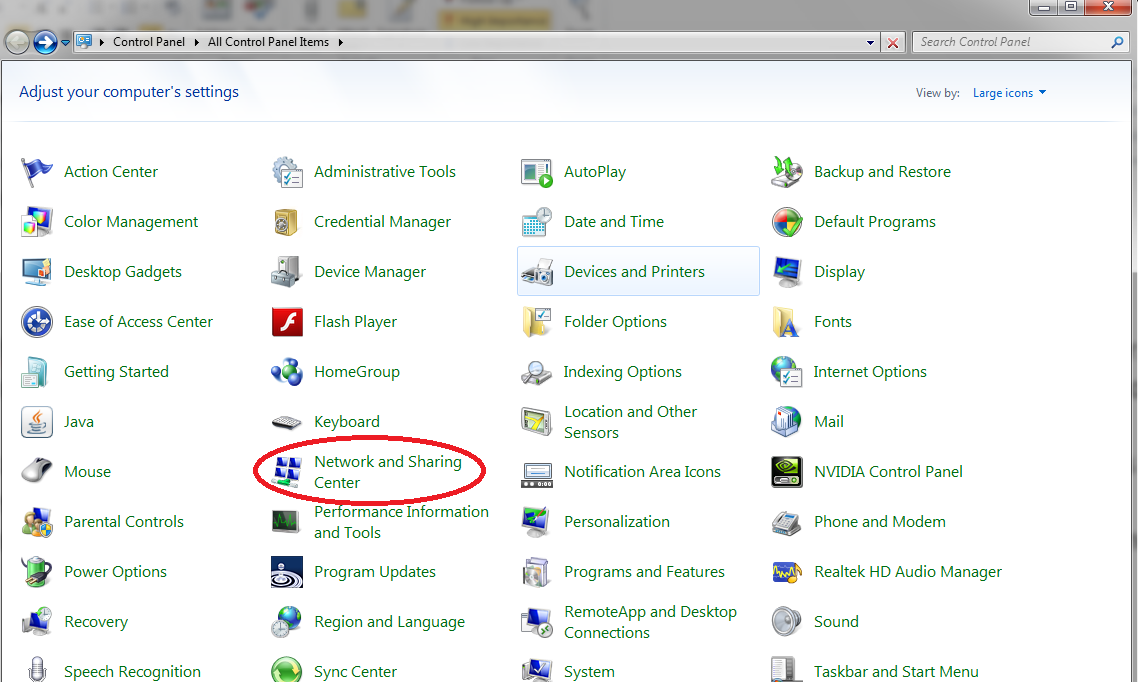Click inside the Search Control Panel box
The height and width of the screenshot is (682, 1138).
[1010, 42]
